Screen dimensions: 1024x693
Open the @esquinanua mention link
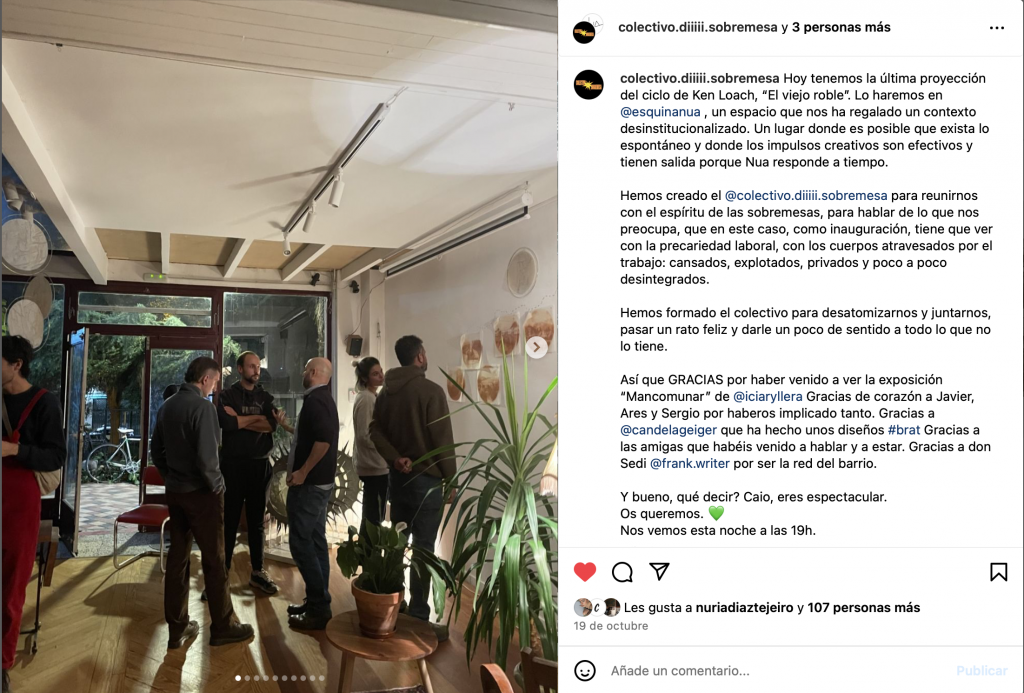coord(660,112)
